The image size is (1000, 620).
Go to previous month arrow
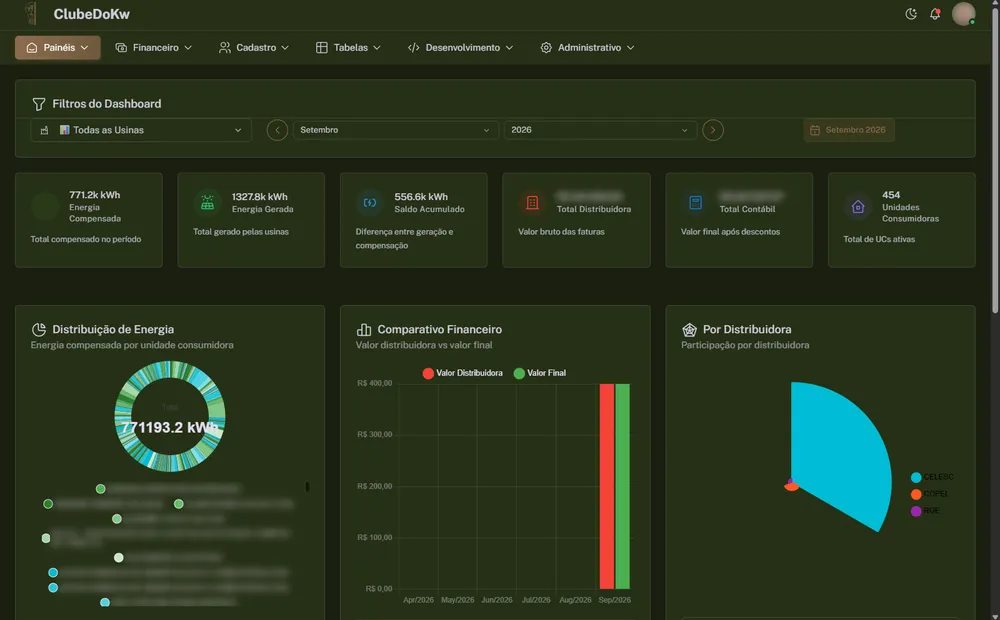[277, 130]
